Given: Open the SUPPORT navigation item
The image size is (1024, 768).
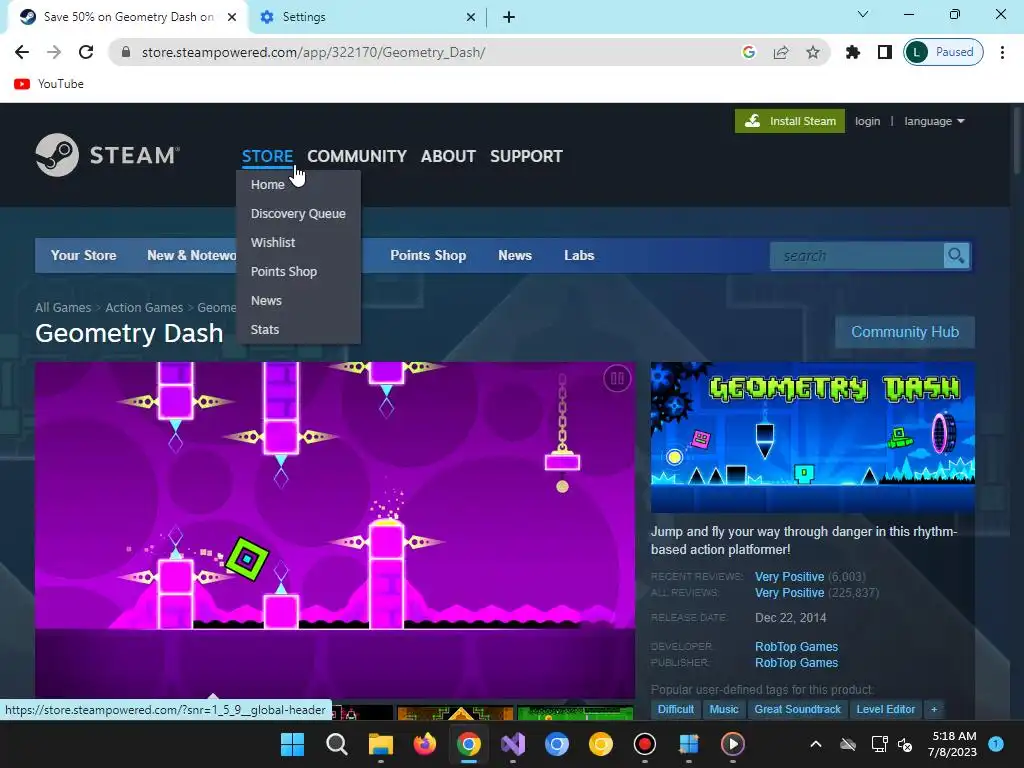Looking at the screenshot, I should [526, 156].
